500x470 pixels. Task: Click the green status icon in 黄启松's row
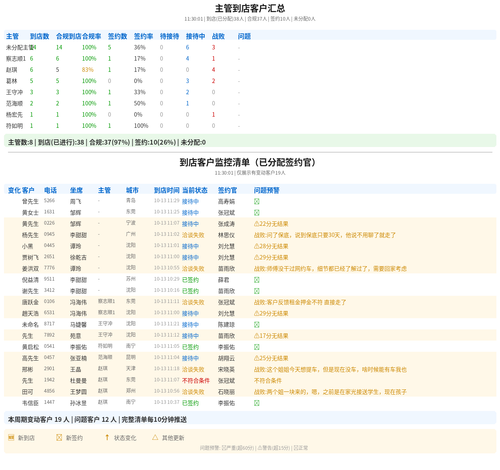[257, 347]
